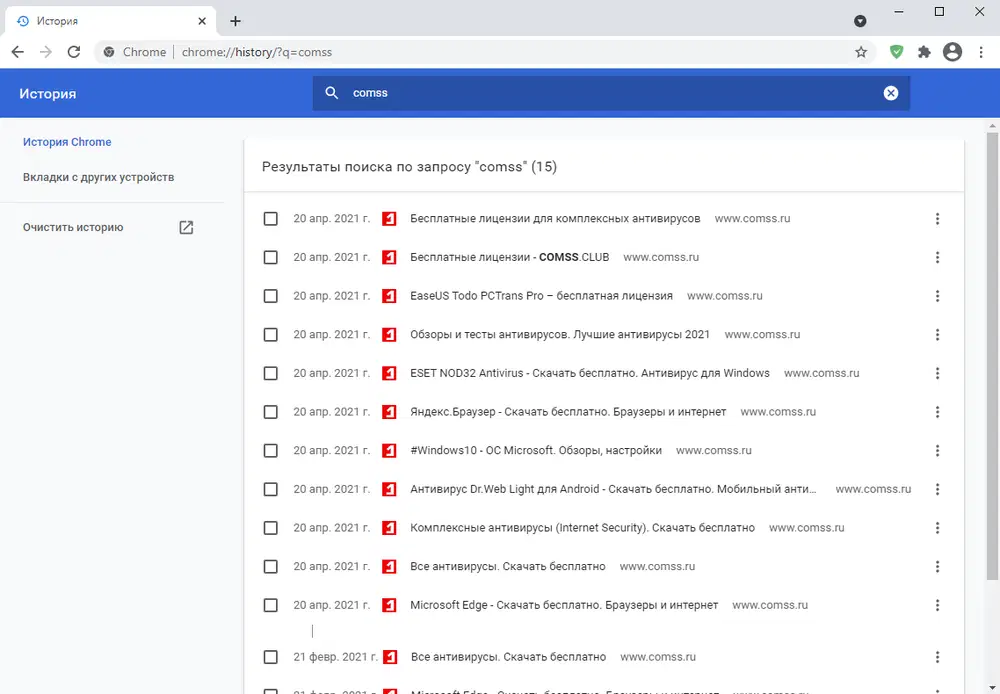Select the Обзоры и тесты антивирусов checkbox

[270, 335]
